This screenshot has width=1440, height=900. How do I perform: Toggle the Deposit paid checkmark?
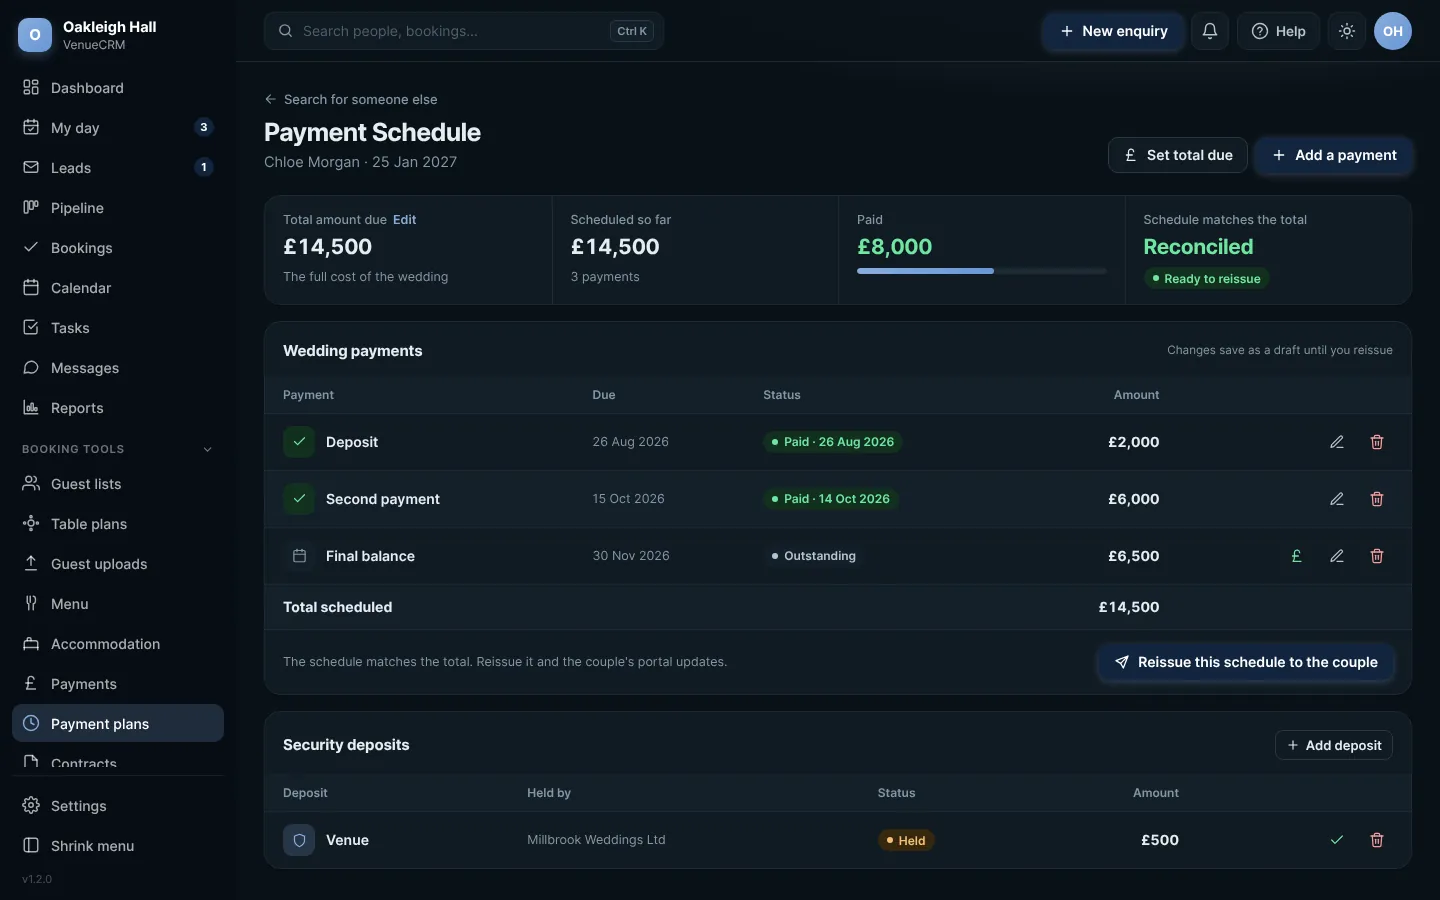click(x=299, y=442)
